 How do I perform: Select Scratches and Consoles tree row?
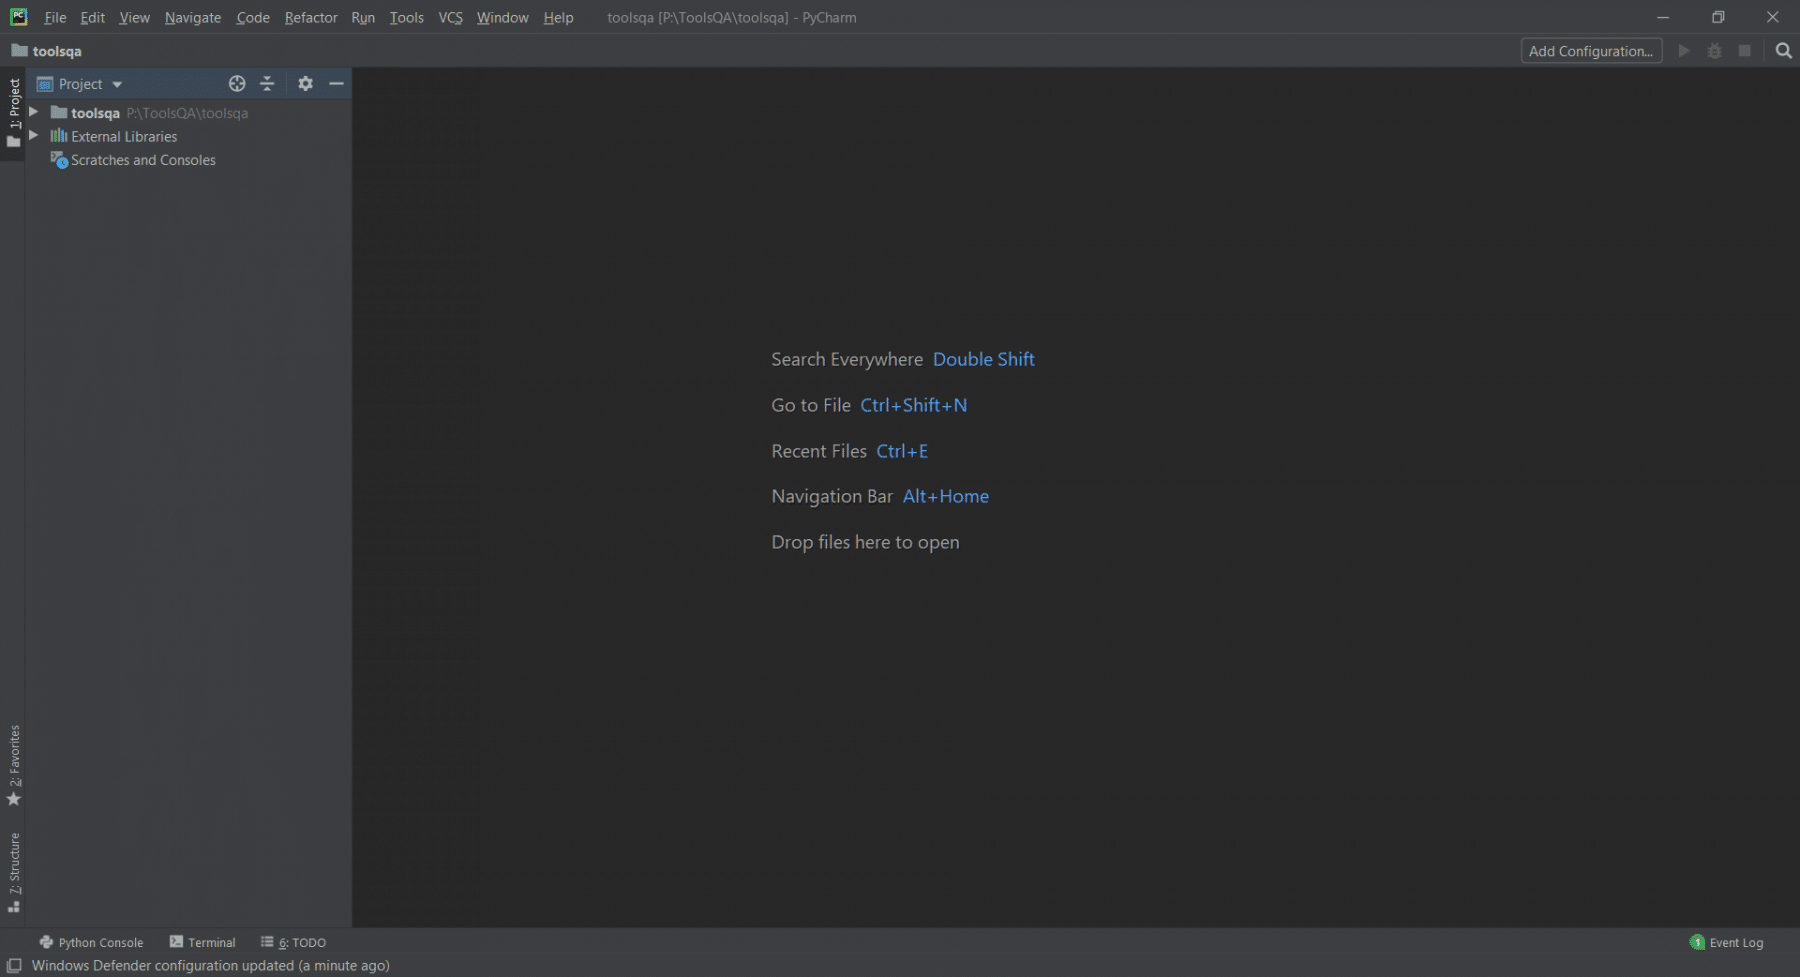pos(188,160)
